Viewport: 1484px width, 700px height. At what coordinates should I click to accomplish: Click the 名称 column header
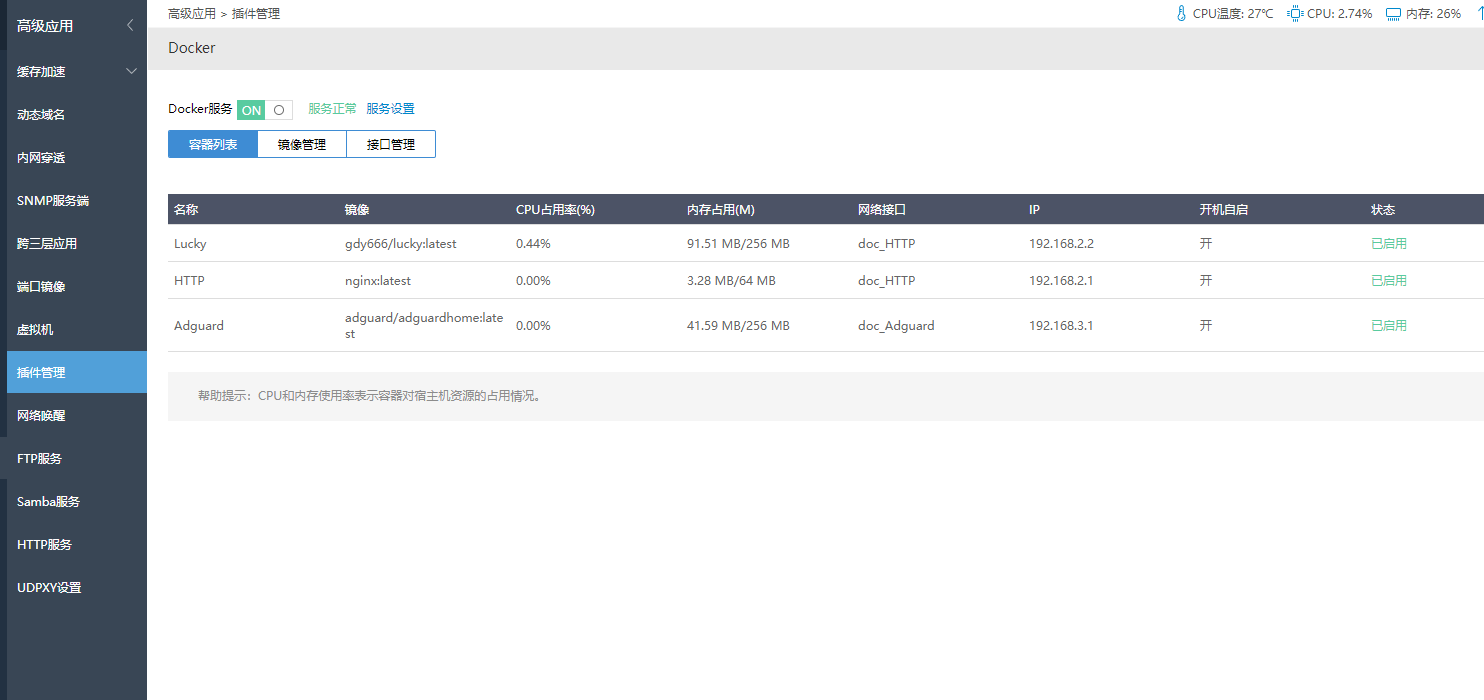click(186, 210)
